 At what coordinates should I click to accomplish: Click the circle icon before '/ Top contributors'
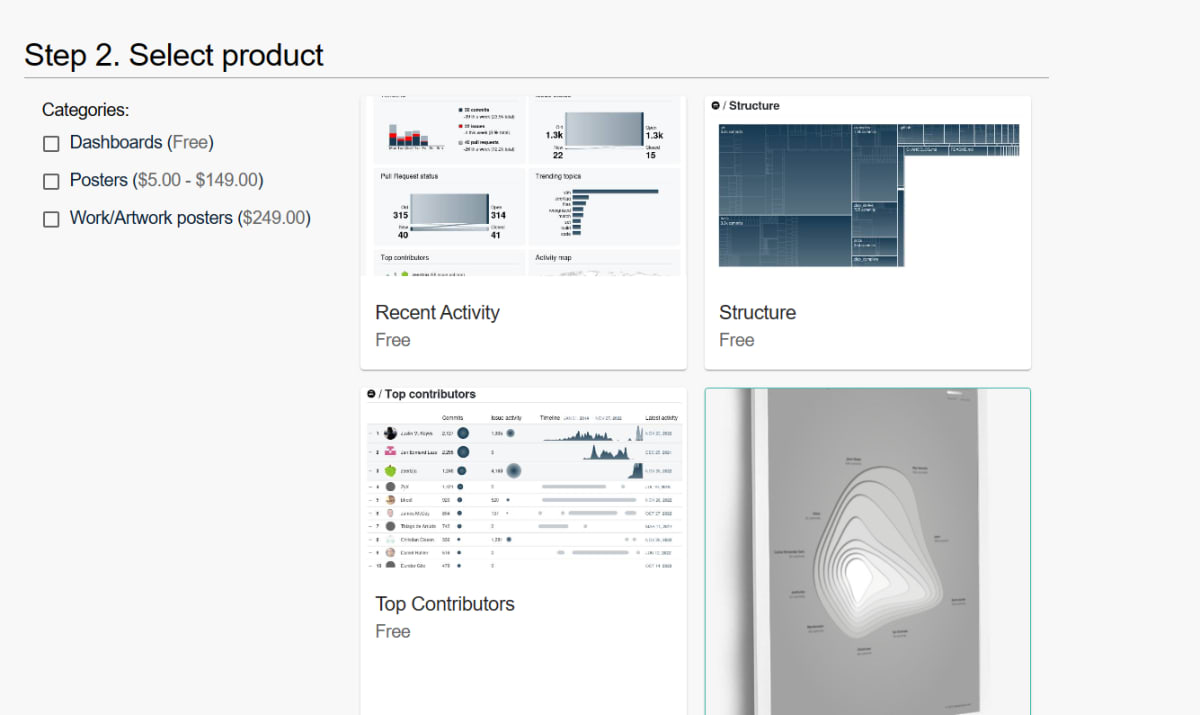[371, 394]
